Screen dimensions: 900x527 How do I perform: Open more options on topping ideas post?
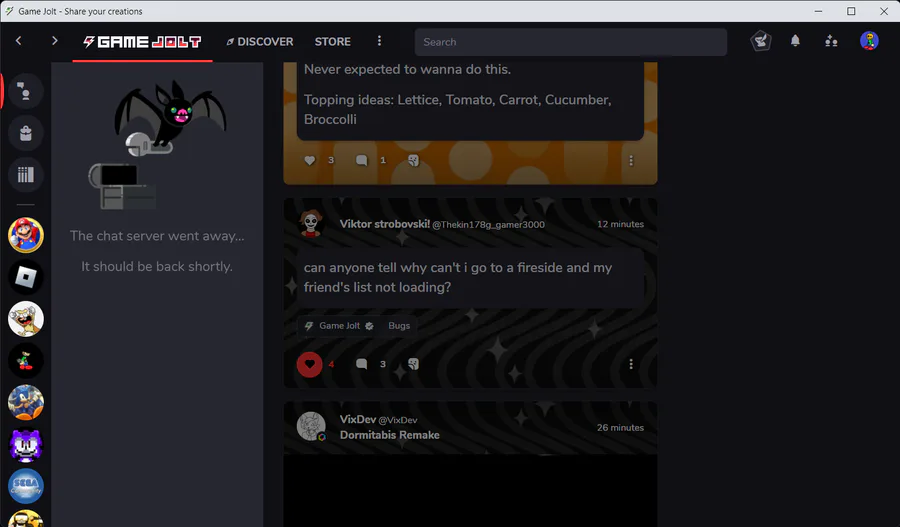coord(631,161)
